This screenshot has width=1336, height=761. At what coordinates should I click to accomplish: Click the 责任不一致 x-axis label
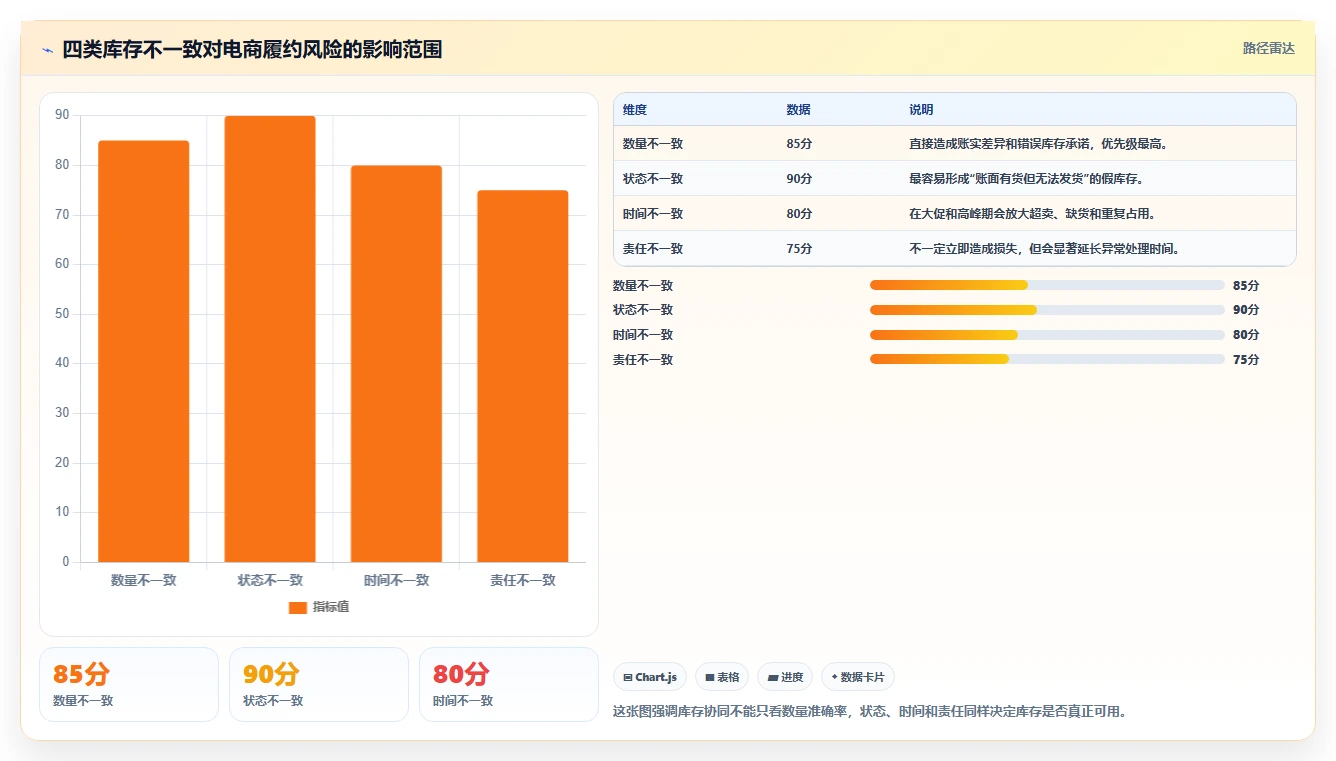point(522,580)
